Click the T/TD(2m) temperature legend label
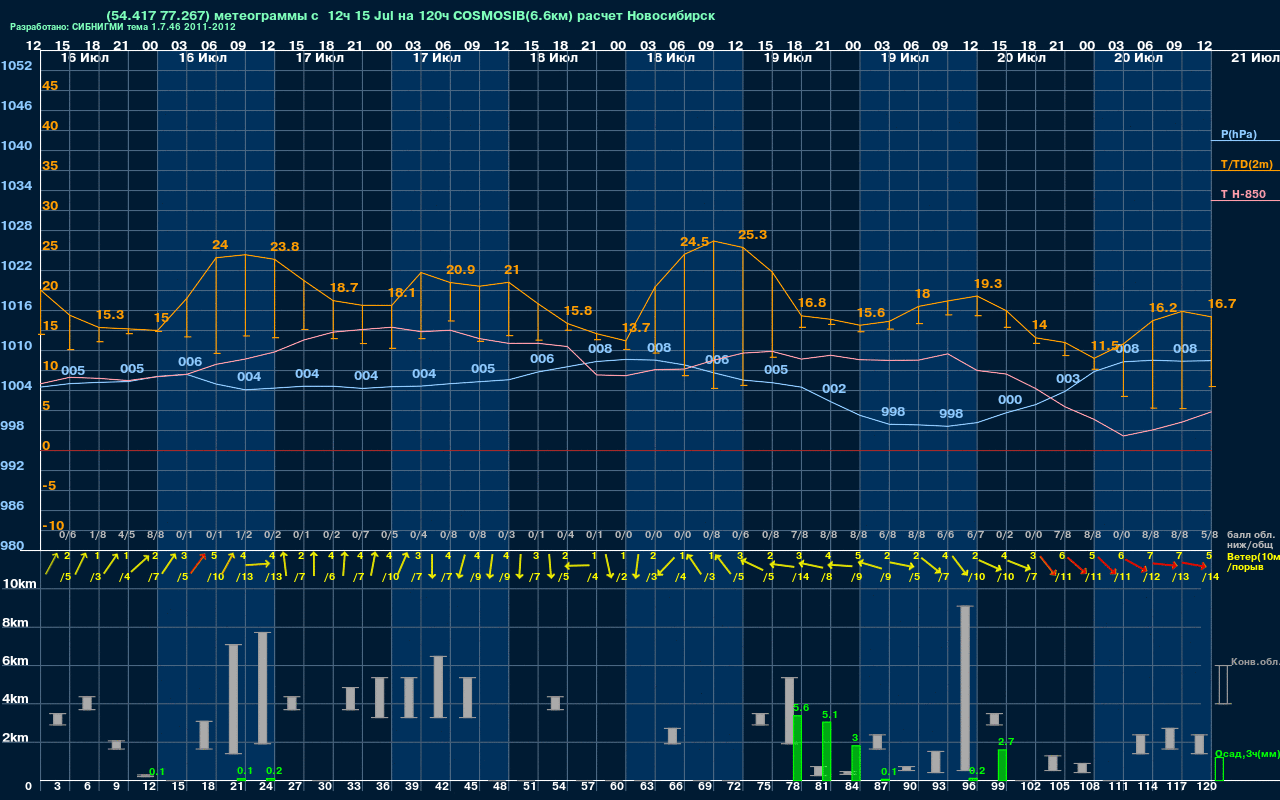 pos(1247,164)
